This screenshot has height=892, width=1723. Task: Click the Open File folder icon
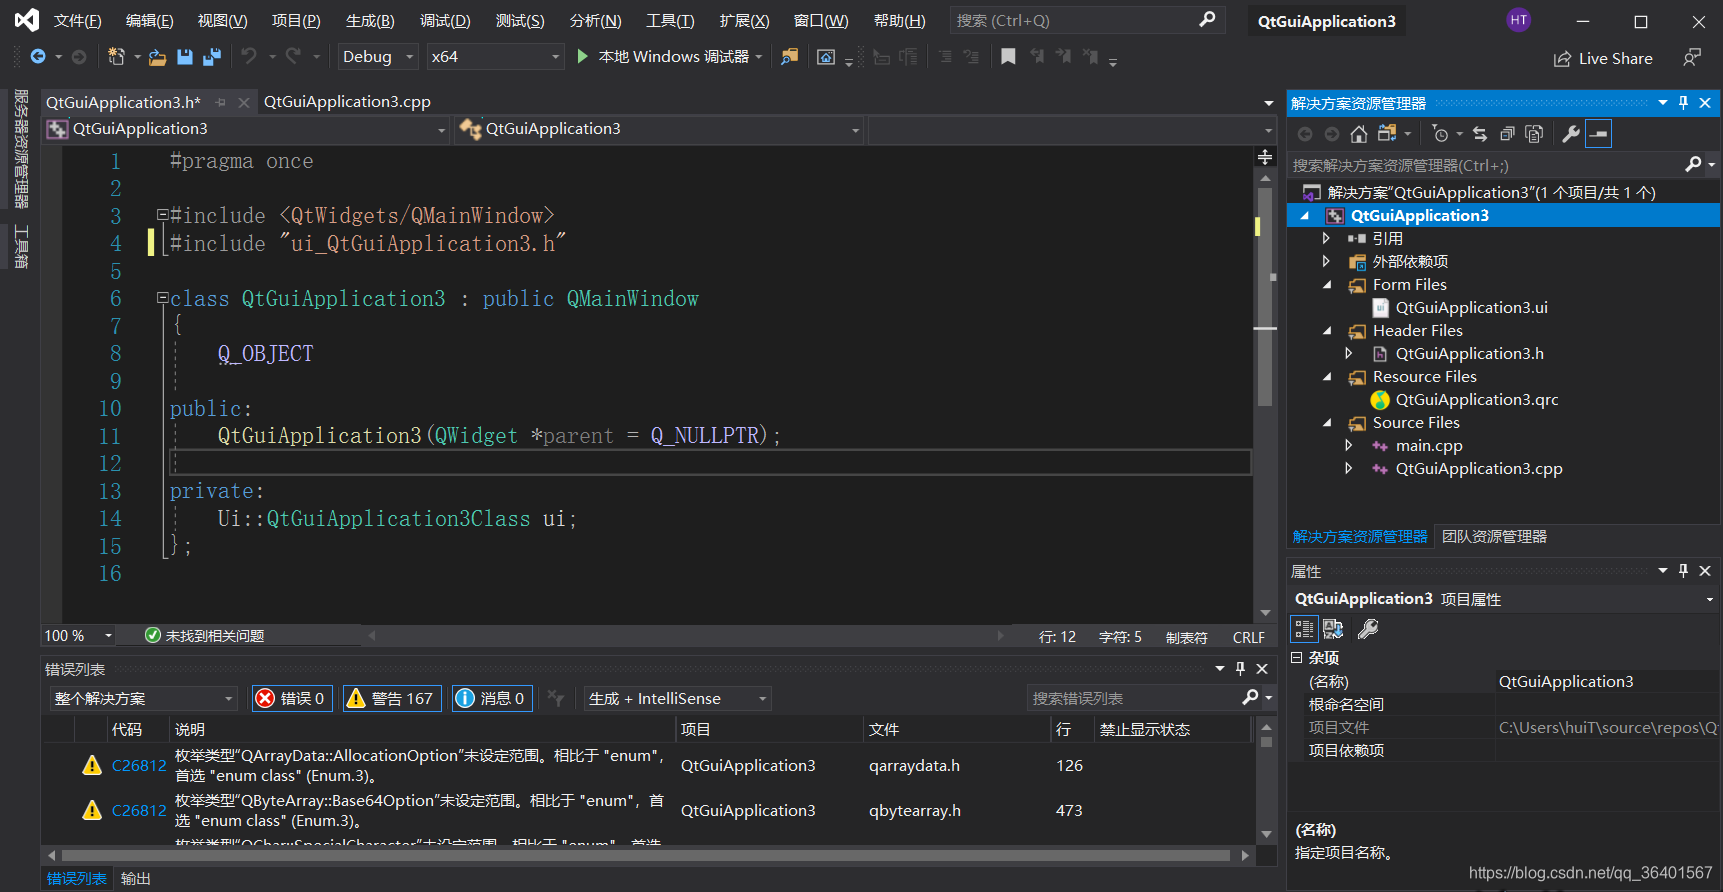[x=157, y=57]
